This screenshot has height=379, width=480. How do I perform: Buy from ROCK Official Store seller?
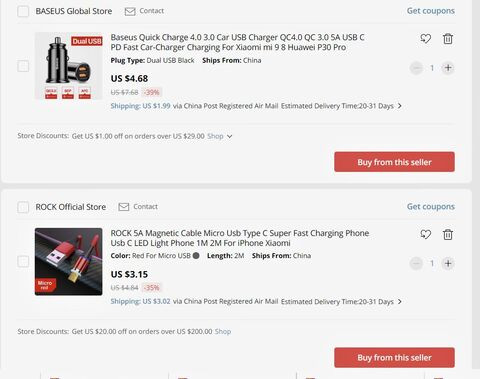pos(394,358)
